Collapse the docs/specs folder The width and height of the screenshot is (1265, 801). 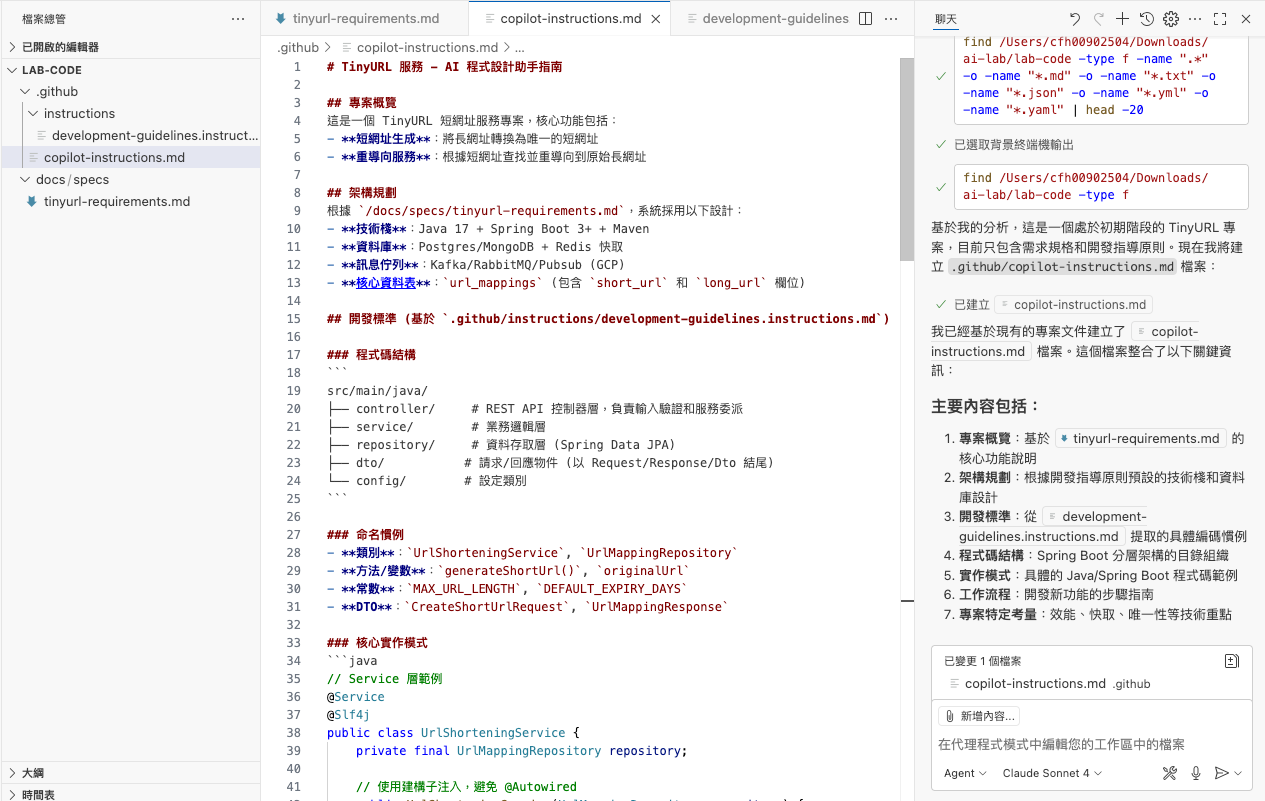[x=130, y=179]
